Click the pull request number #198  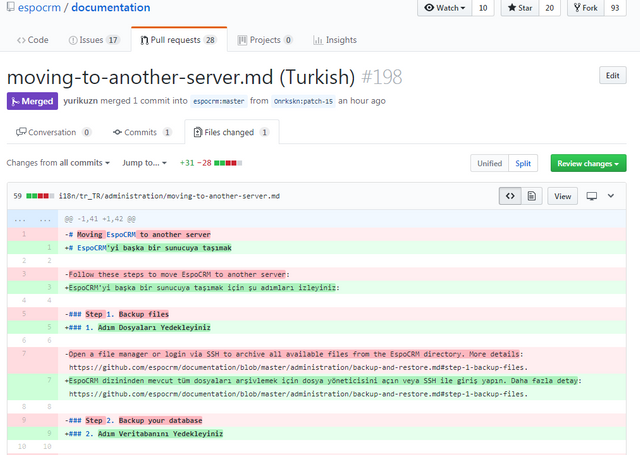(382, 77)
